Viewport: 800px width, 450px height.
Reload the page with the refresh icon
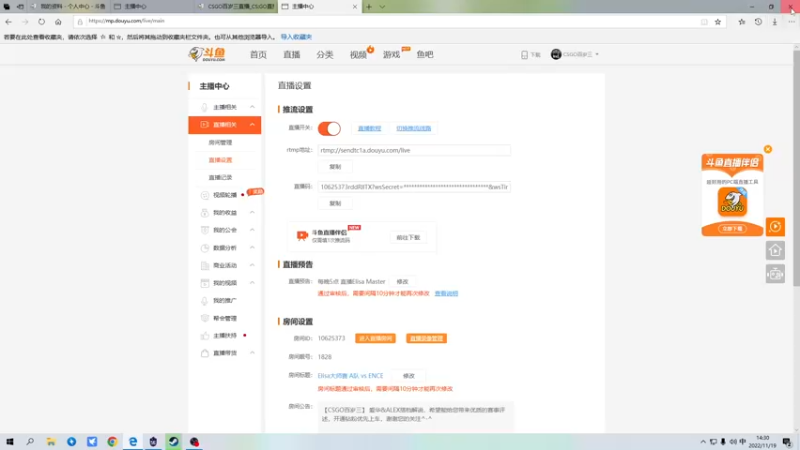[x=41, y=21]
